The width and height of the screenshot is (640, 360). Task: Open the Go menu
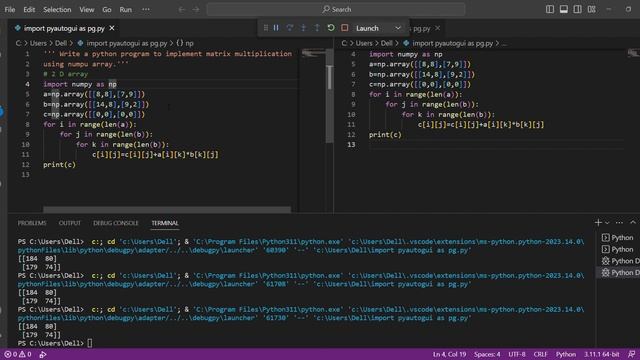point(107,9)
